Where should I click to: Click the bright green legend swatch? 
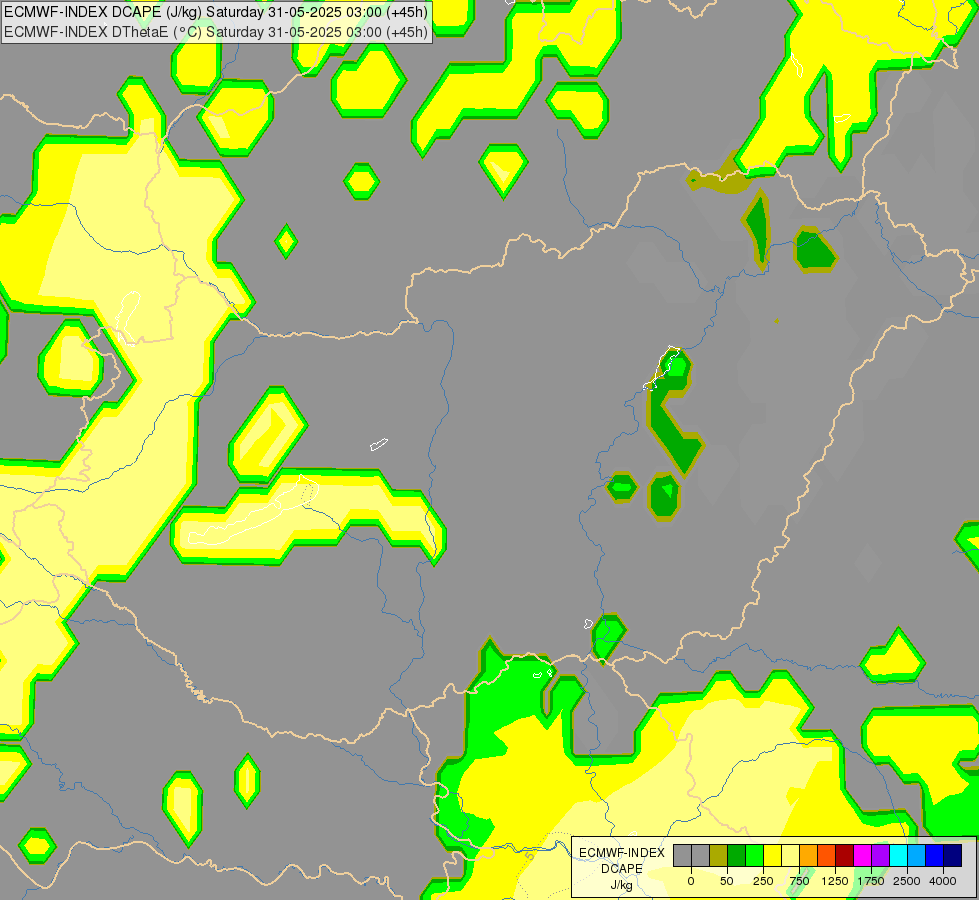pos(755,856)
